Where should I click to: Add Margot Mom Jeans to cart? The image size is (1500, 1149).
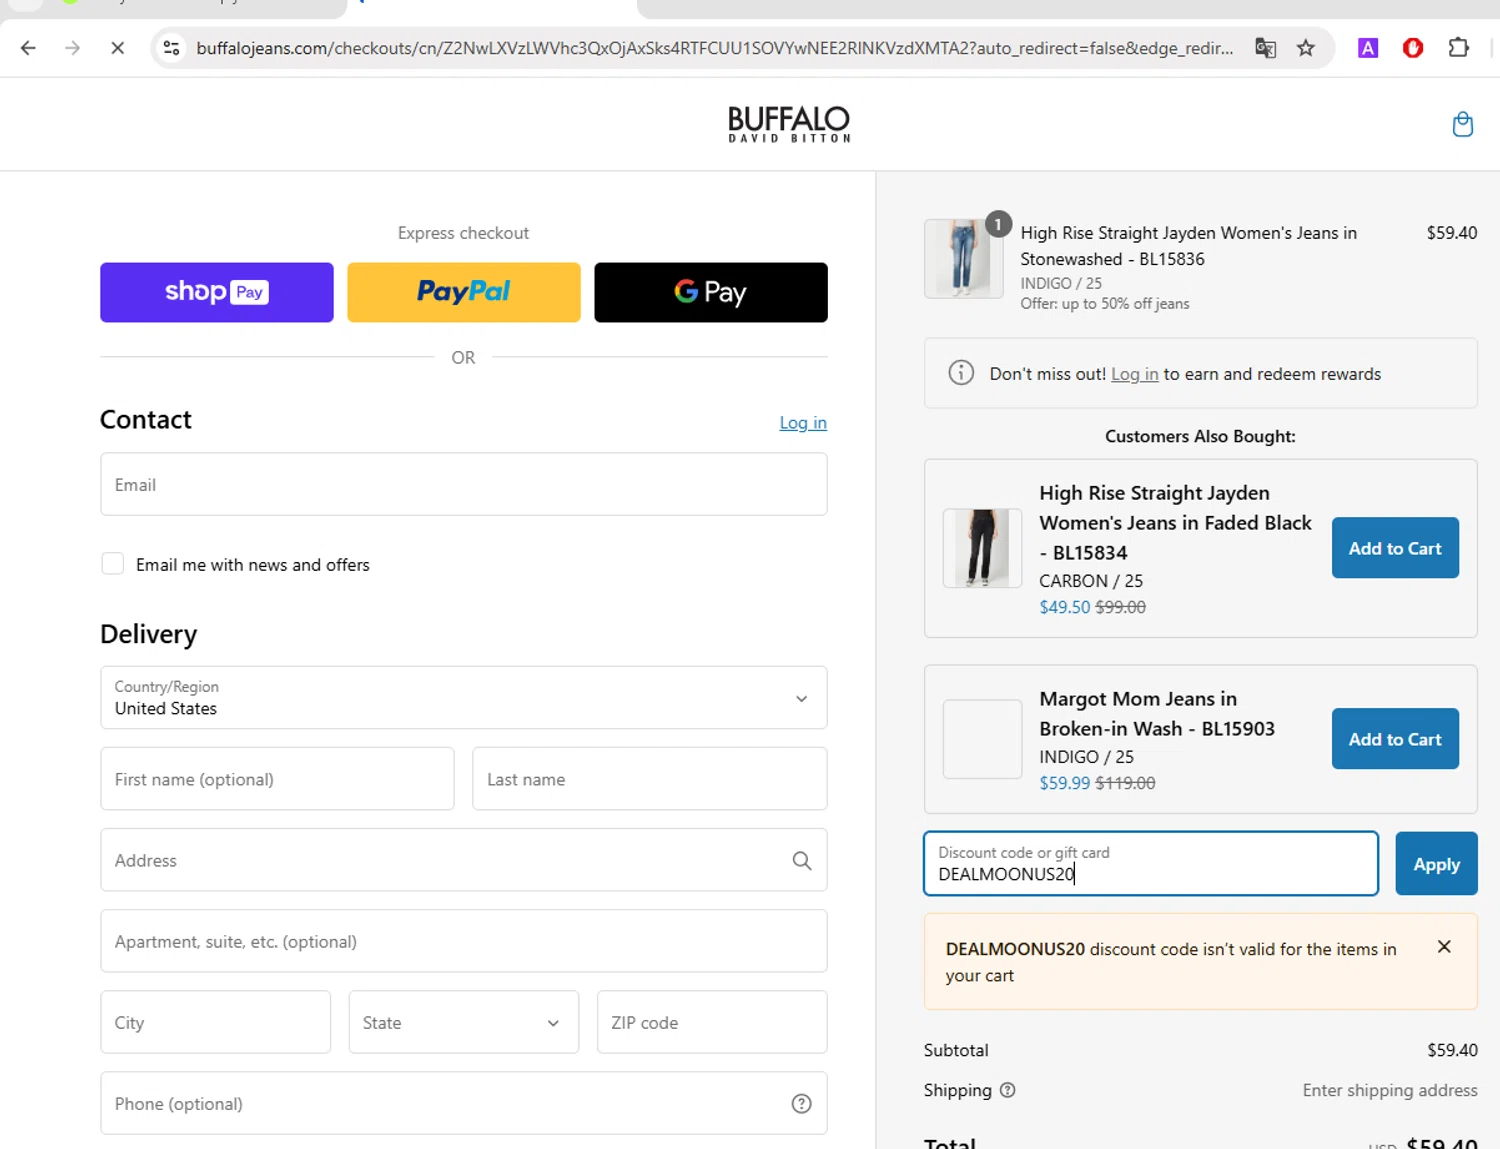[x=1395, y=739]
